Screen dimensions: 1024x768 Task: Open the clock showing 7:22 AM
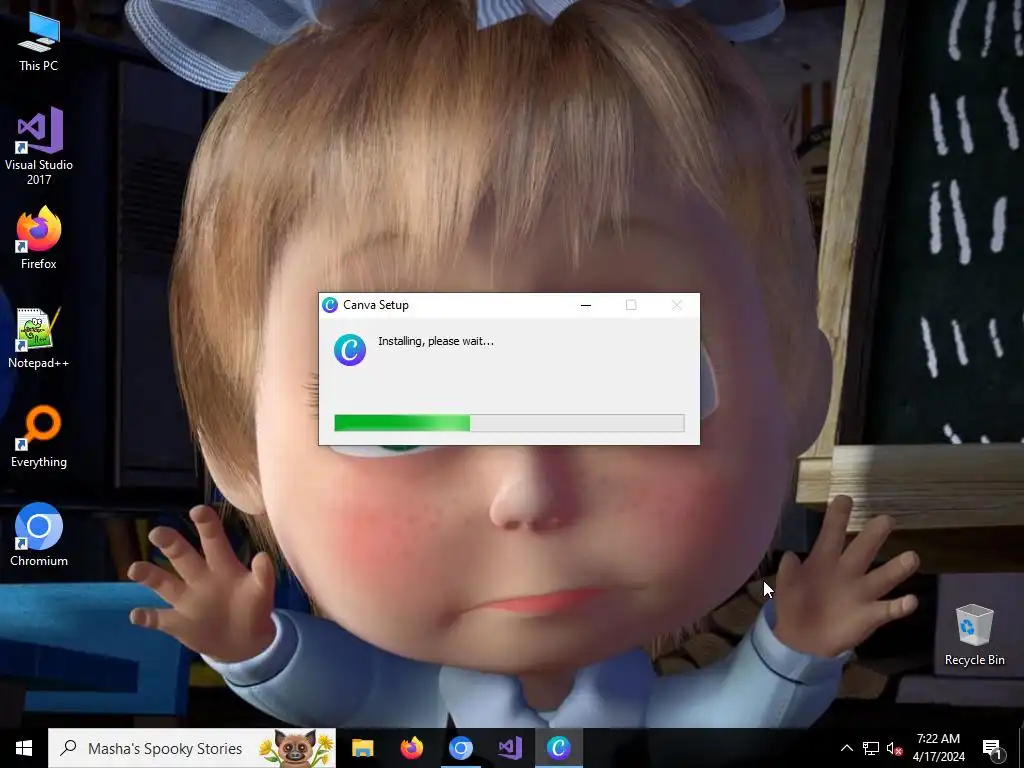tap(938, 748)
